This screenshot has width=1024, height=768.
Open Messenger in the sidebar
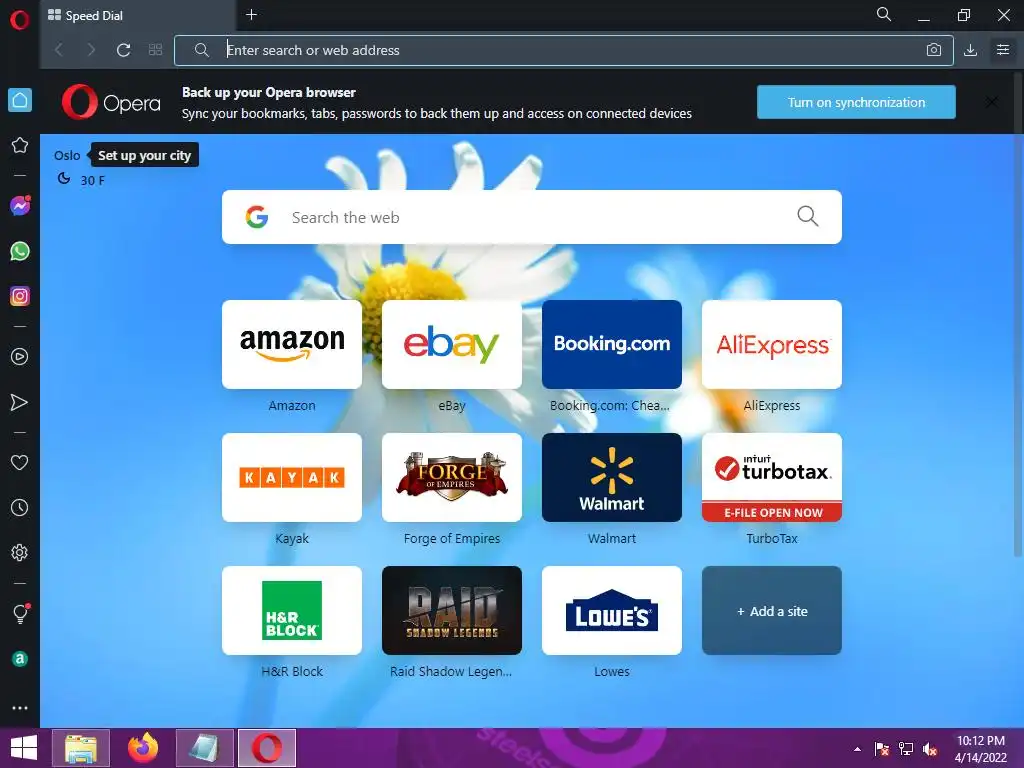20,206
